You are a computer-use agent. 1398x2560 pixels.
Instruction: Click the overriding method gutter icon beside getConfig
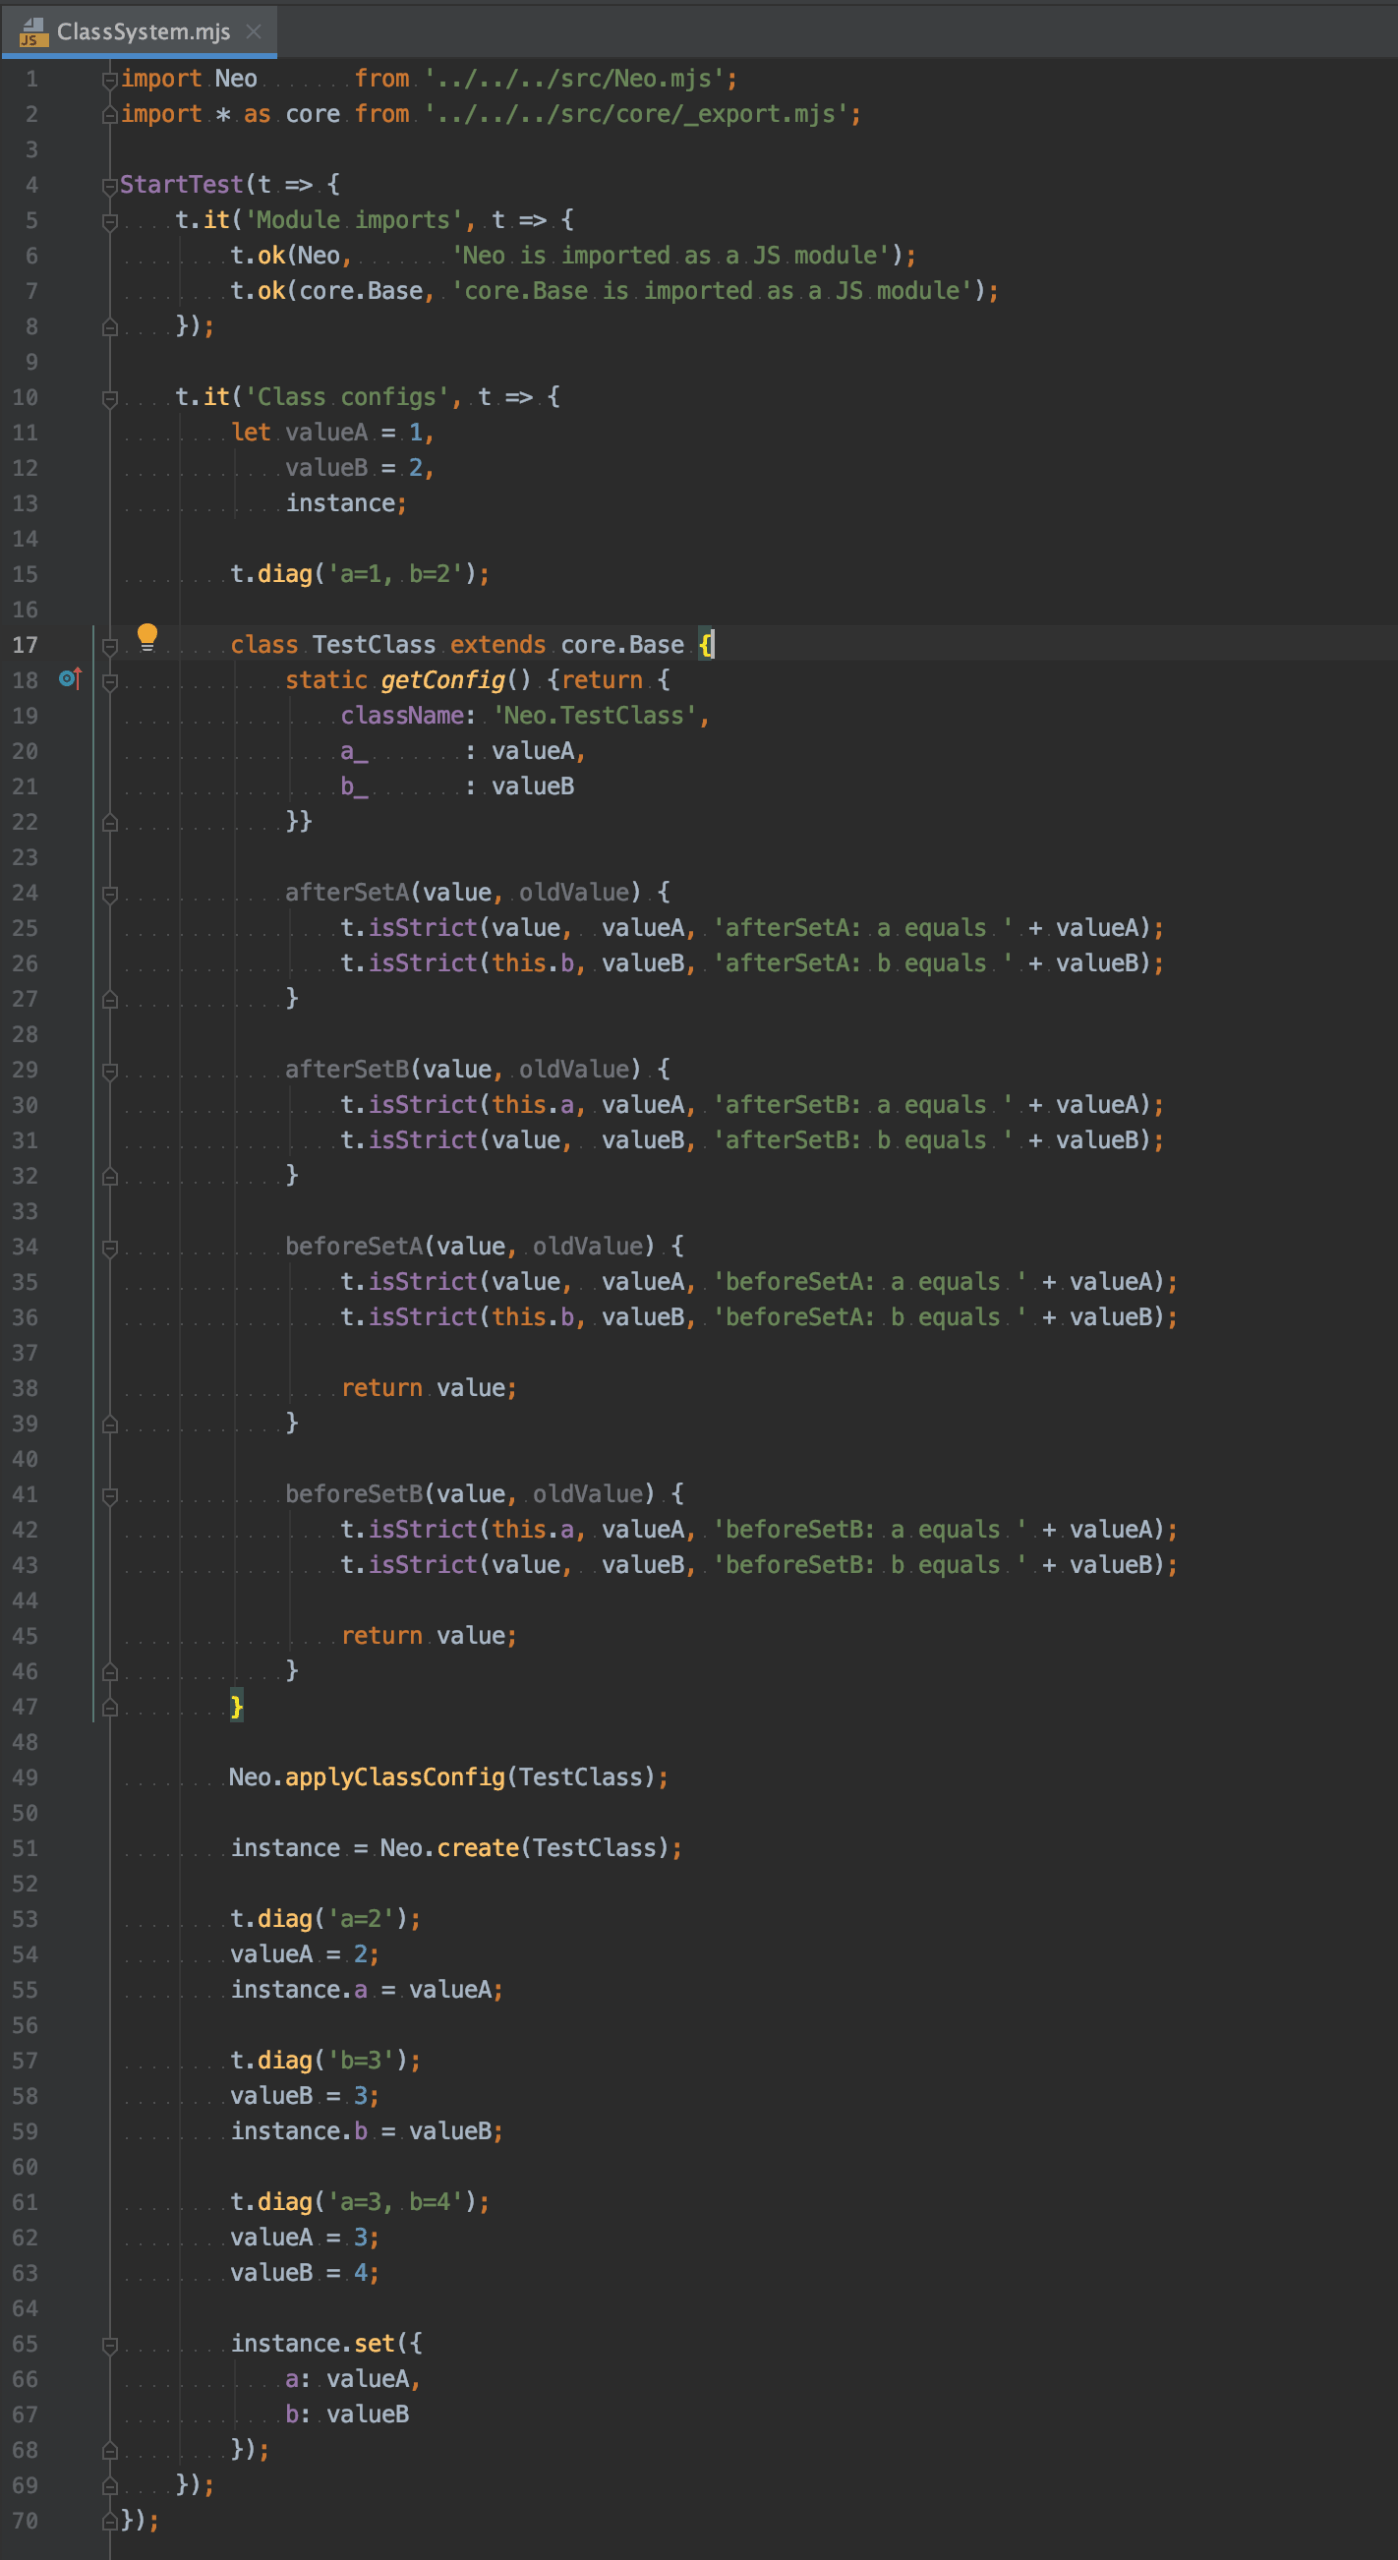(x=69, y=679)
